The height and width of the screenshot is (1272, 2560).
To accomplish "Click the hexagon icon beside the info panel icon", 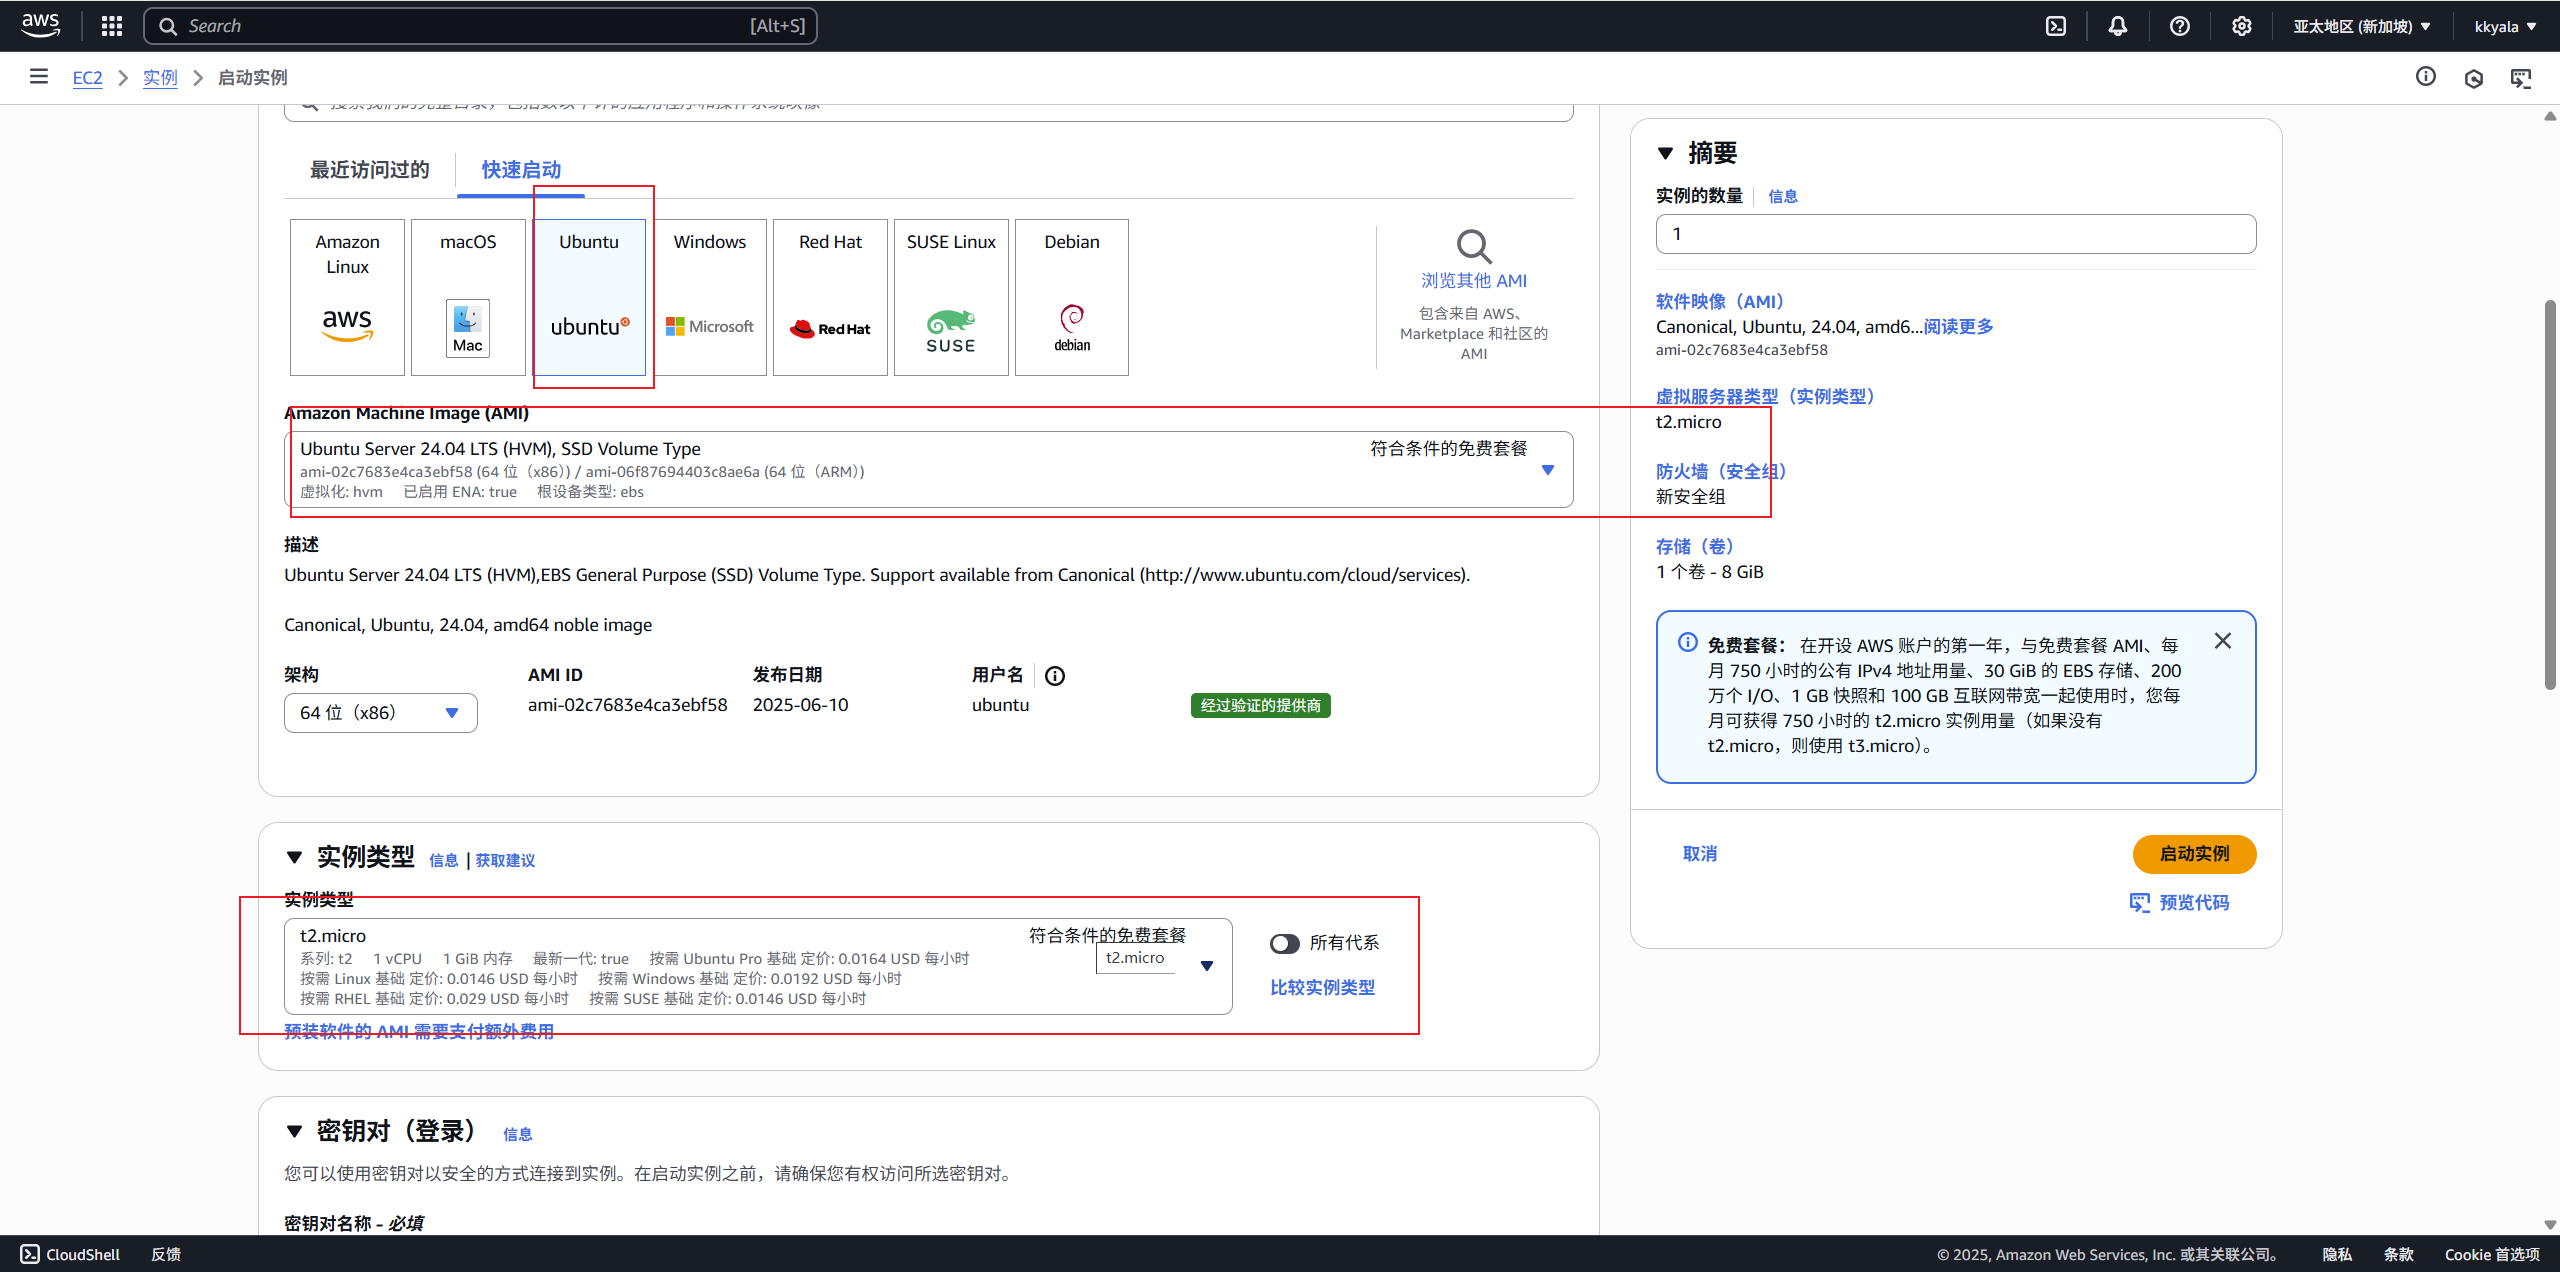I will (x=2474, y=78).
